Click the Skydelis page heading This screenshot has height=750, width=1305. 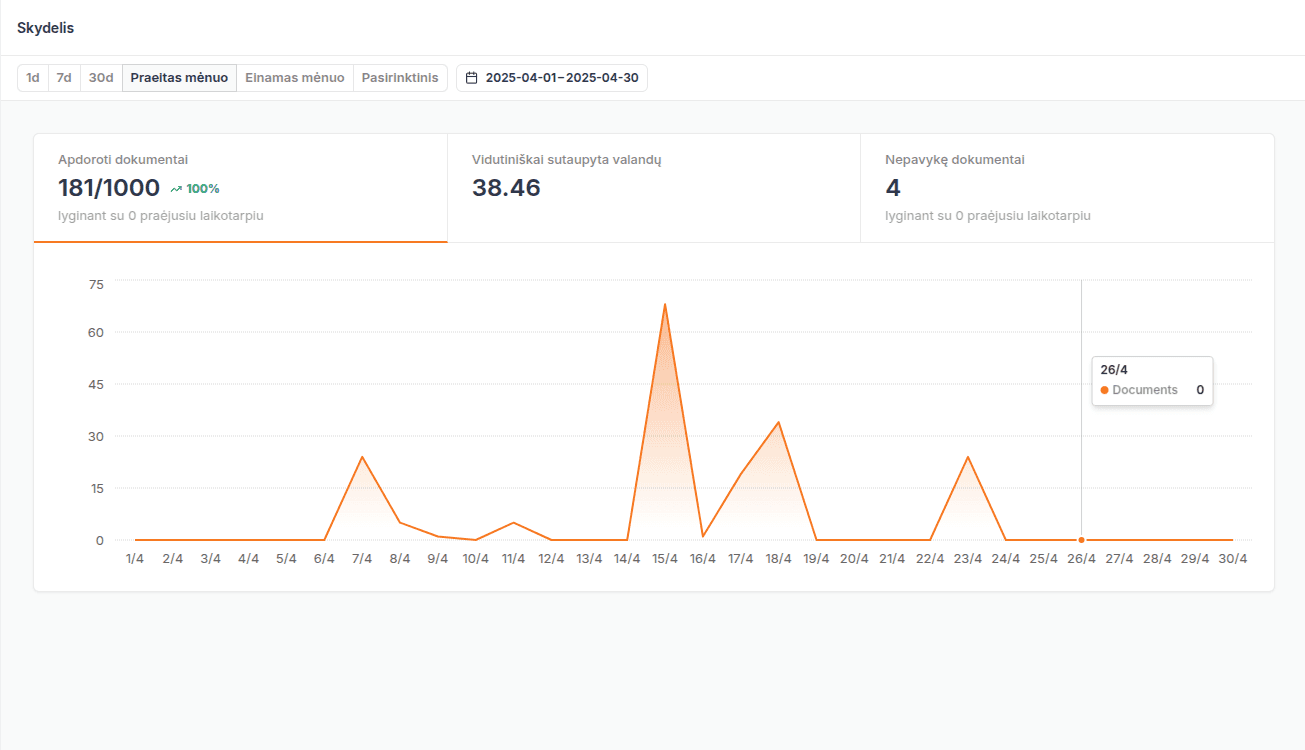(45, 28)
